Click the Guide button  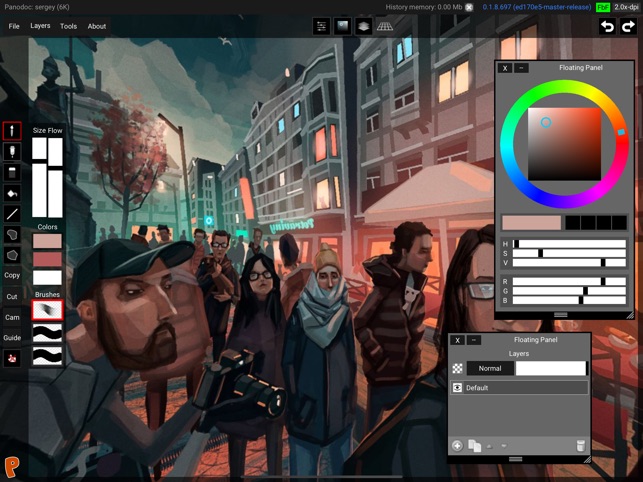[12, 338]
